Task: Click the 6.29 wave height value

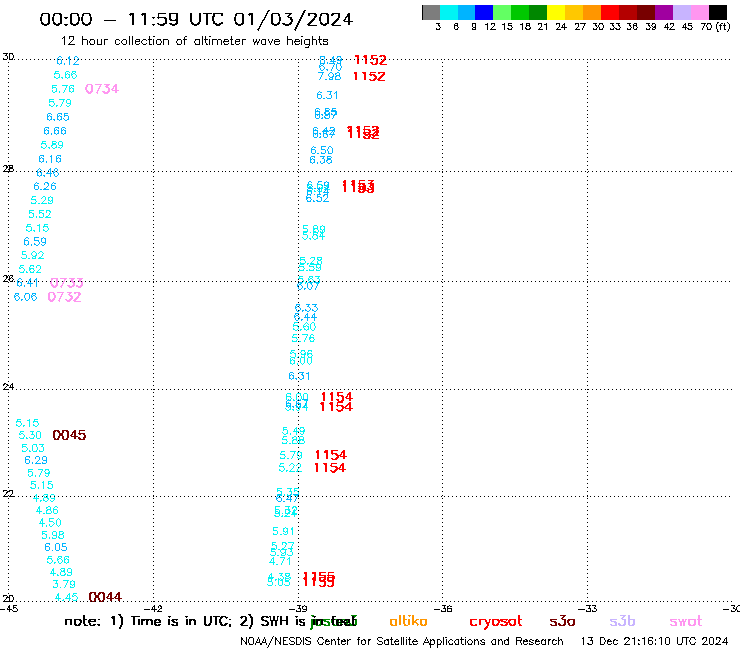Action: click(36, 460)
